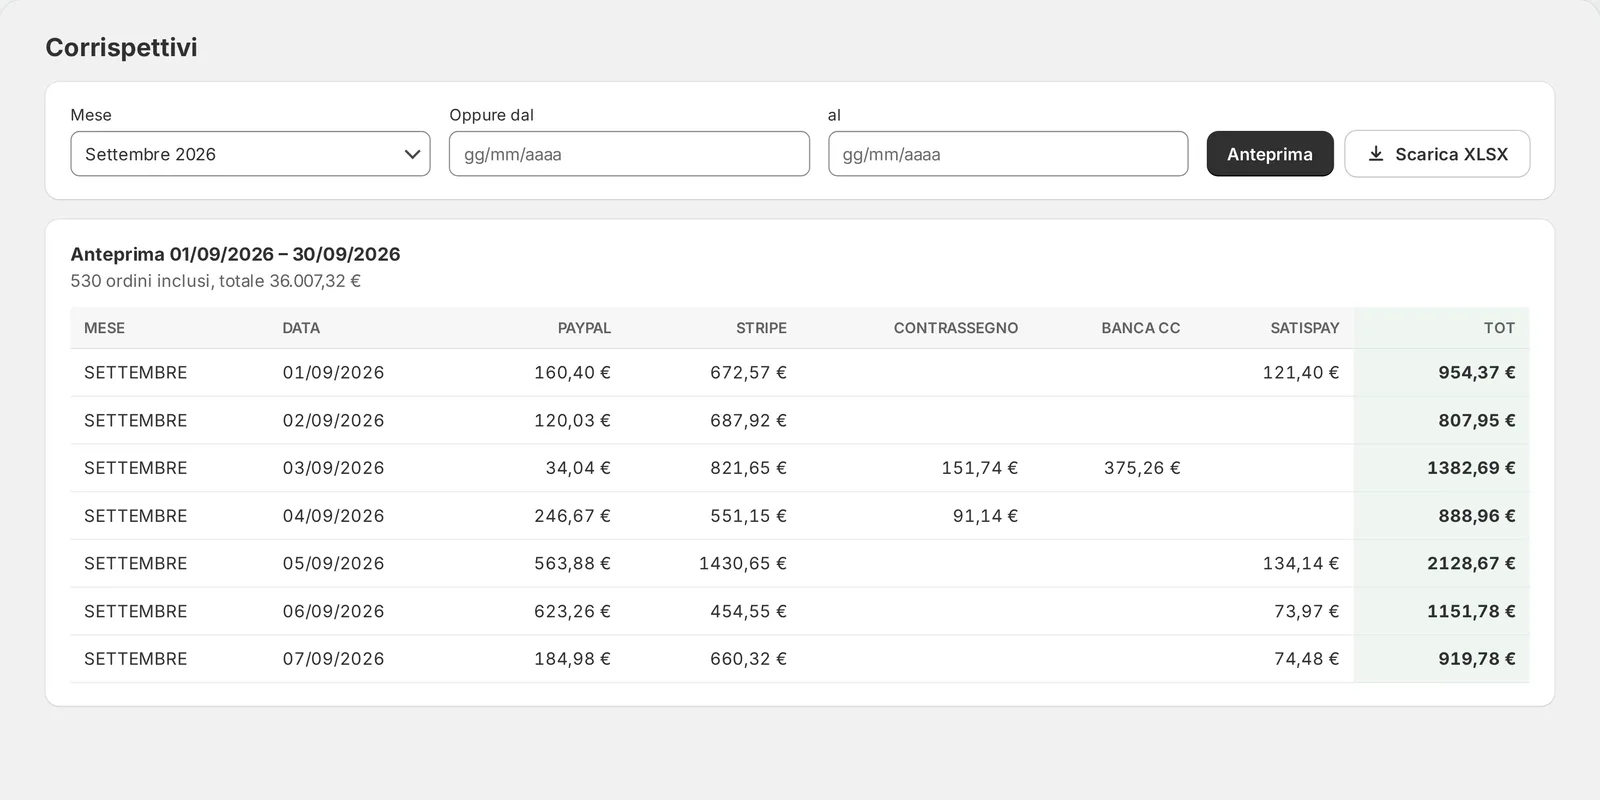Image resolution: width=1600 pixels, height=800 pixels.
Task: Select the date cell 04/09/2026
Action: point(333,516)
